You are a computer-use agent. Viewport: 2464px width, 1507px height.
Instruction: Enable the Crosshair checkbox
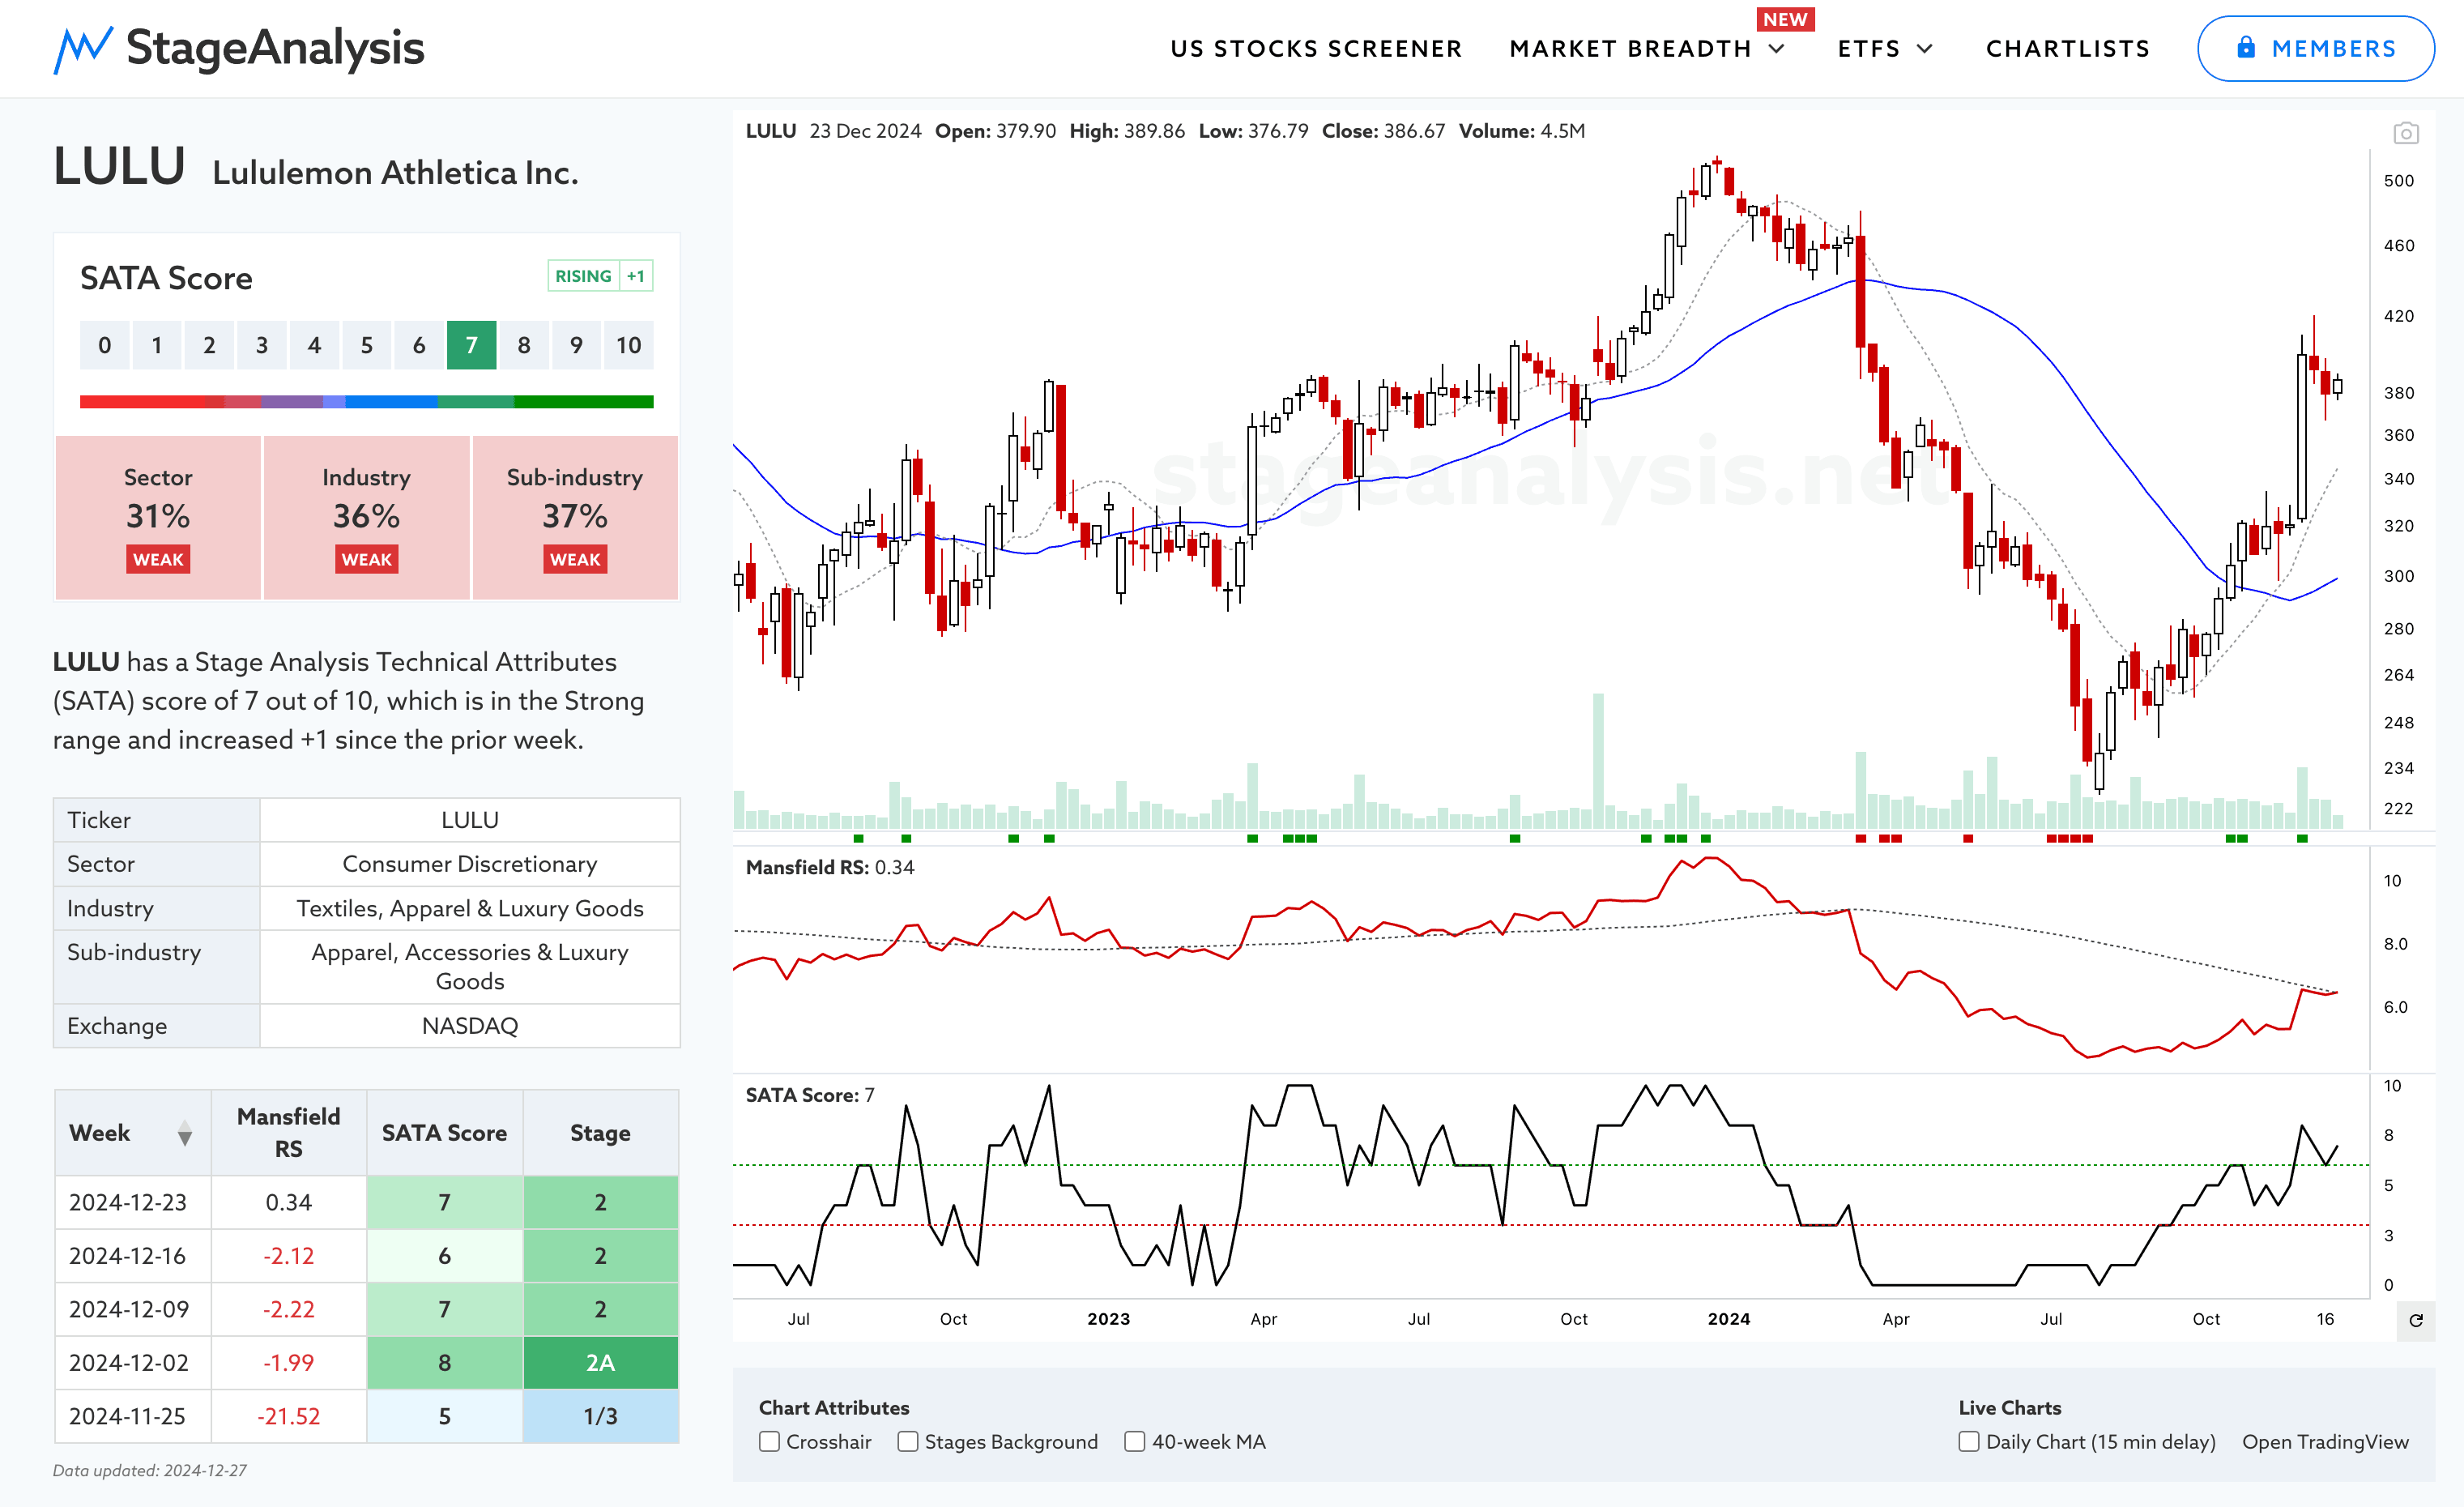769,1441
